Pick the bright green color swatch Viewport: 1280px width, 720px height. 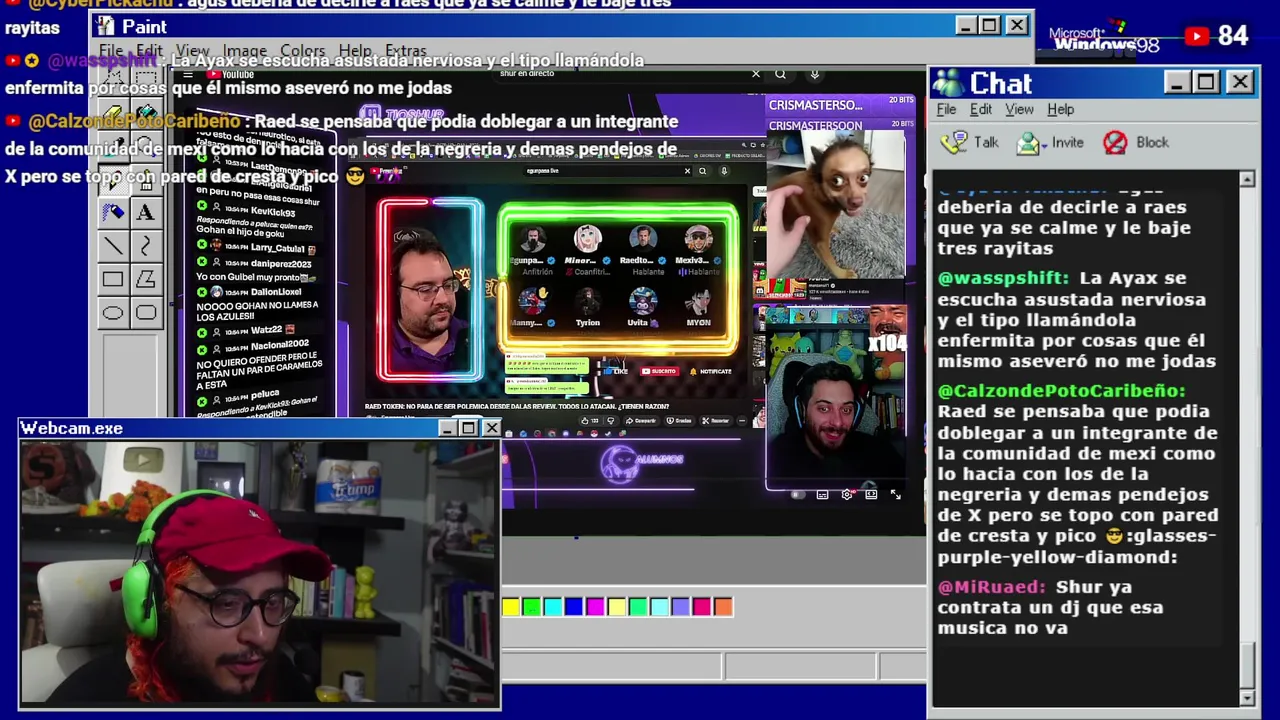(532, 607)
